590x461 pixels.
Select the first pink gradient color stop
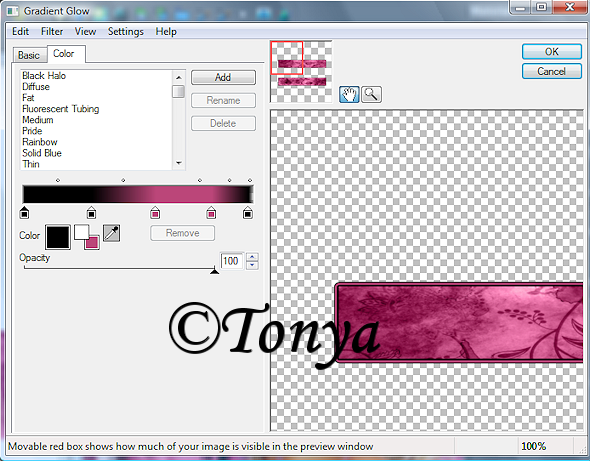[155, 212]
